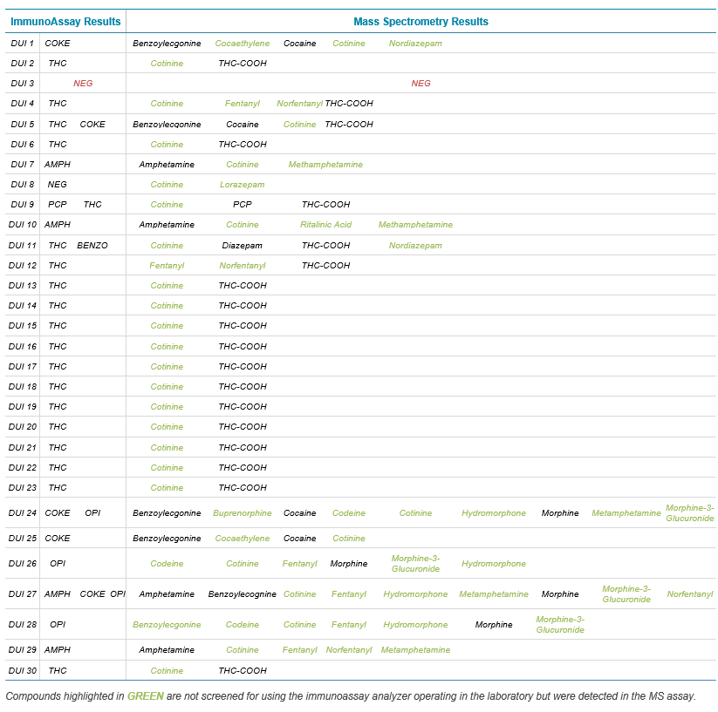The image size is (718, 712).
Task: Select Amphetamine in the DUI 29 row
Action: pyautogui.click(x=167, y=650)
